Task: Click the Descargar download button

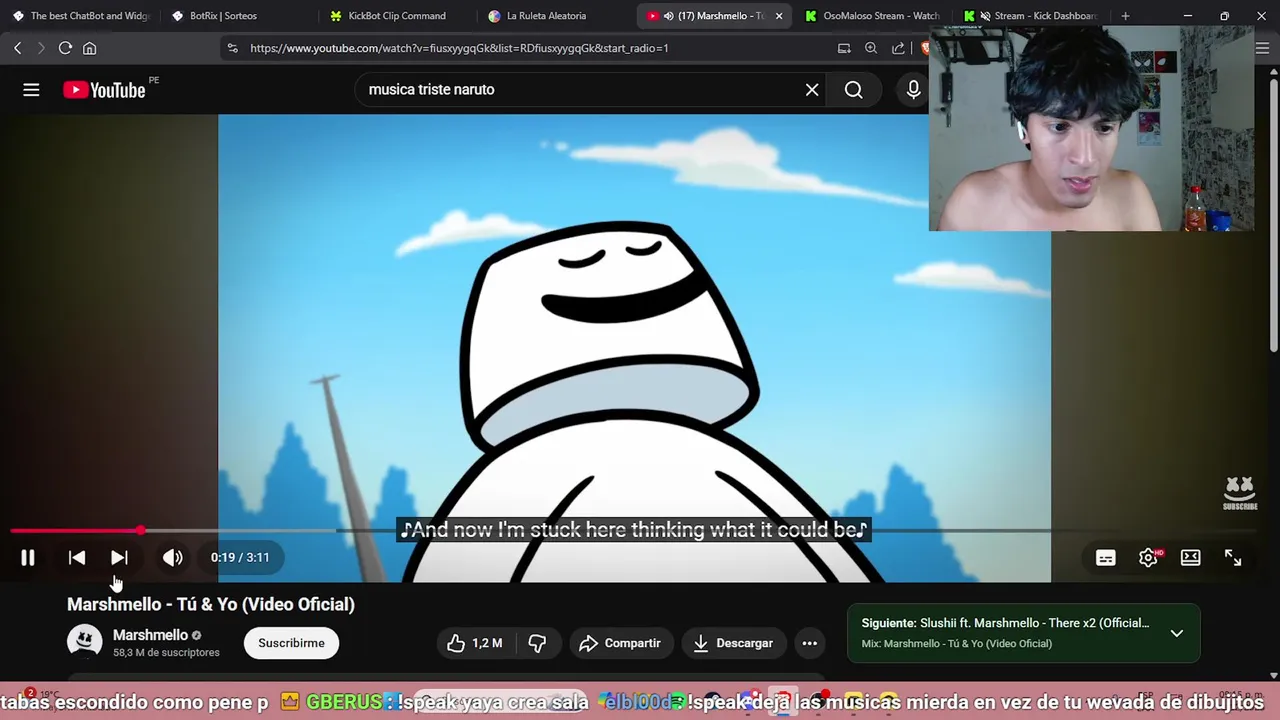Action: (x=733, y=643)
